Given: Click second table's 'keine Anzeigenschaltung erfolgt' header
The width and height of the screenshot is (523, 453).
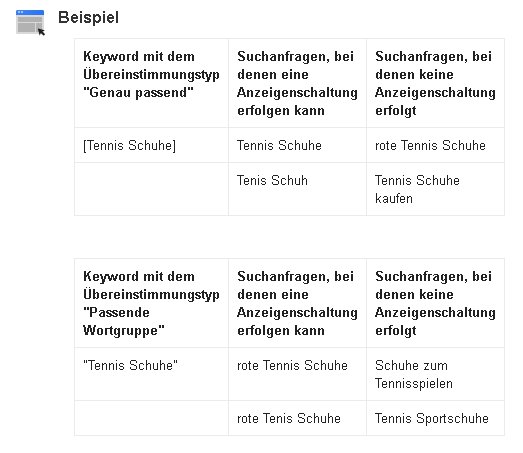Looking at the screenshot, I should (435, 303).
